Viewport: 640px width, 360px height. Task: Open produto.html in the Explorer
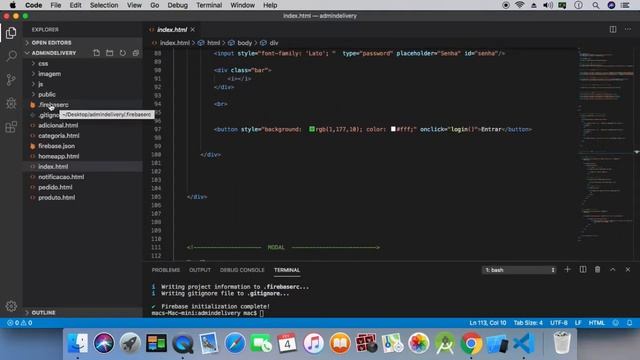[x=56, y=198]
